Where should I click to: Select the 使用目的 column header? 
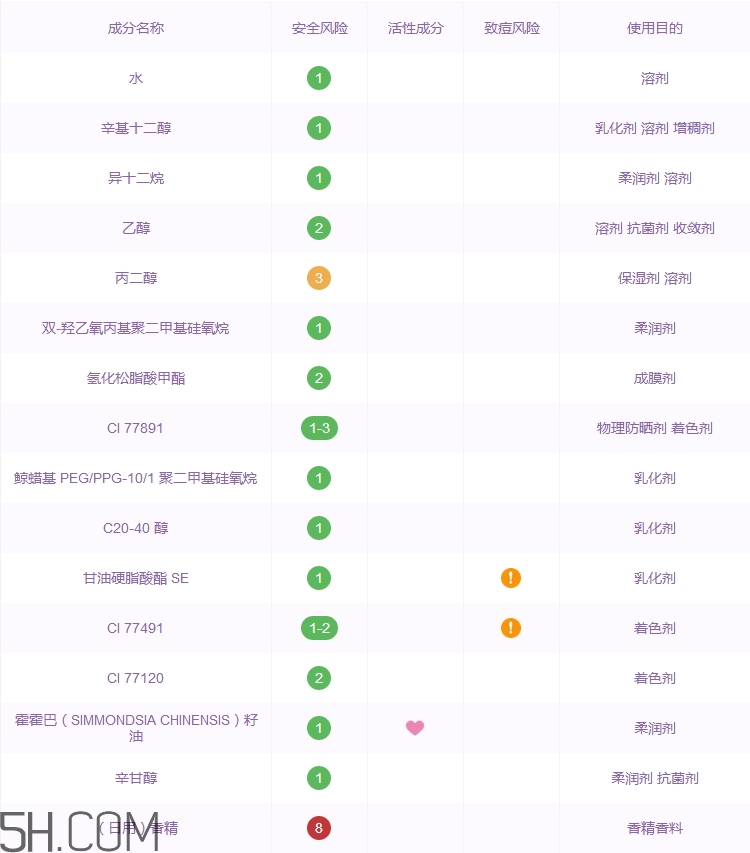[654, 28]
